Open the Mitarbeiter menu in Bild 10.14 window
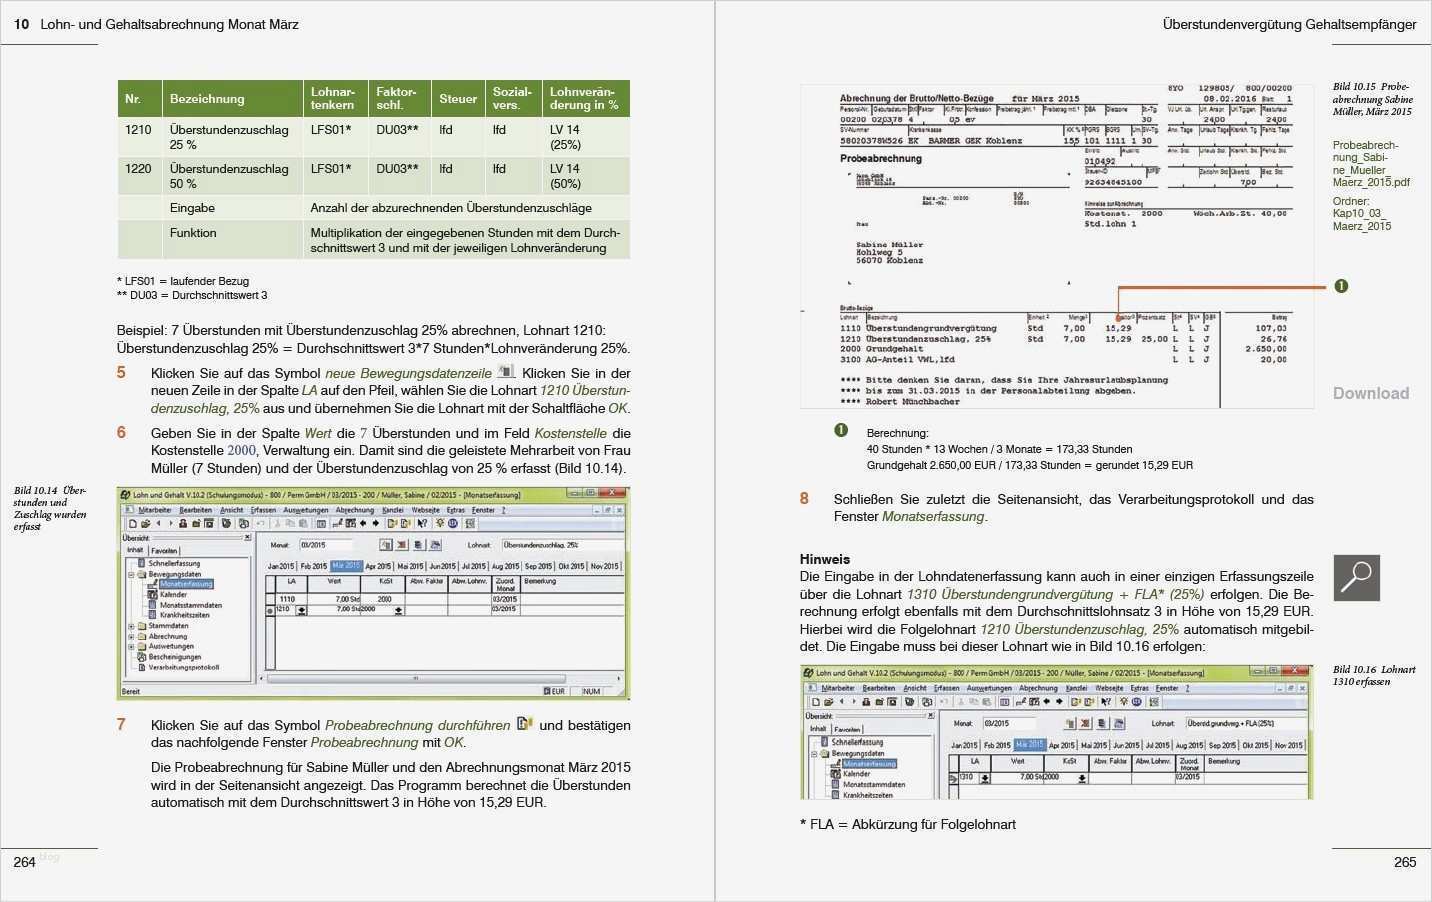The width and height of the screenshot is (1432, 902). click(x=154, y=510)
